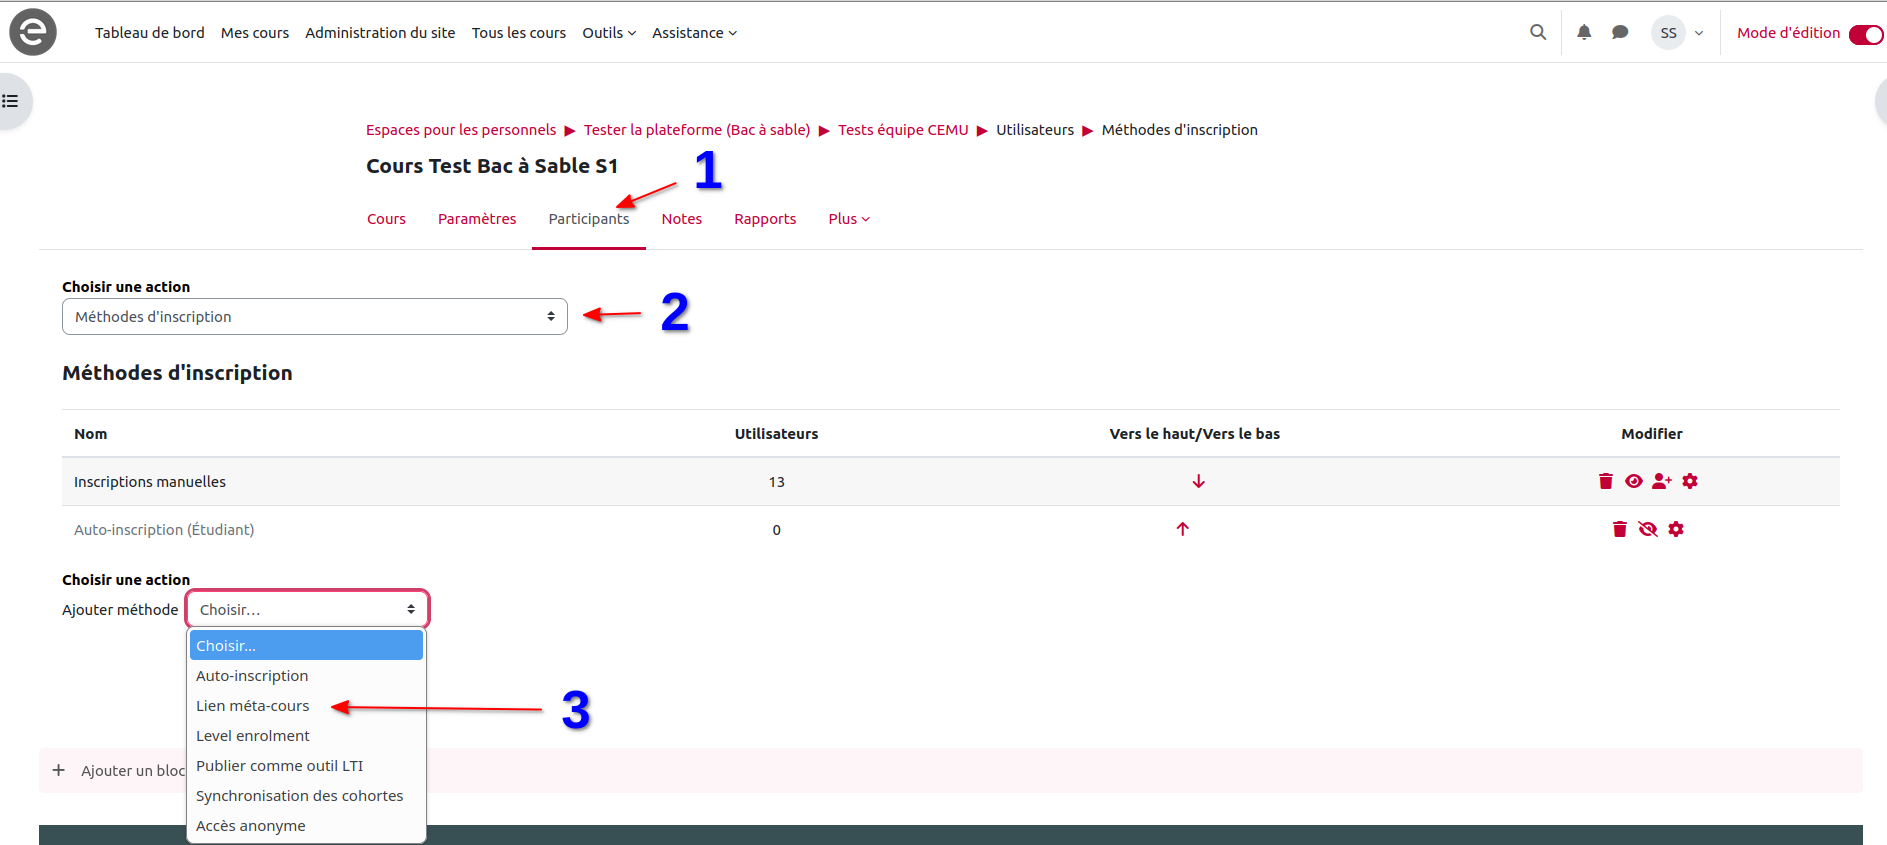Move Inscriptions manuelles down with arrow

point(1198,482)
